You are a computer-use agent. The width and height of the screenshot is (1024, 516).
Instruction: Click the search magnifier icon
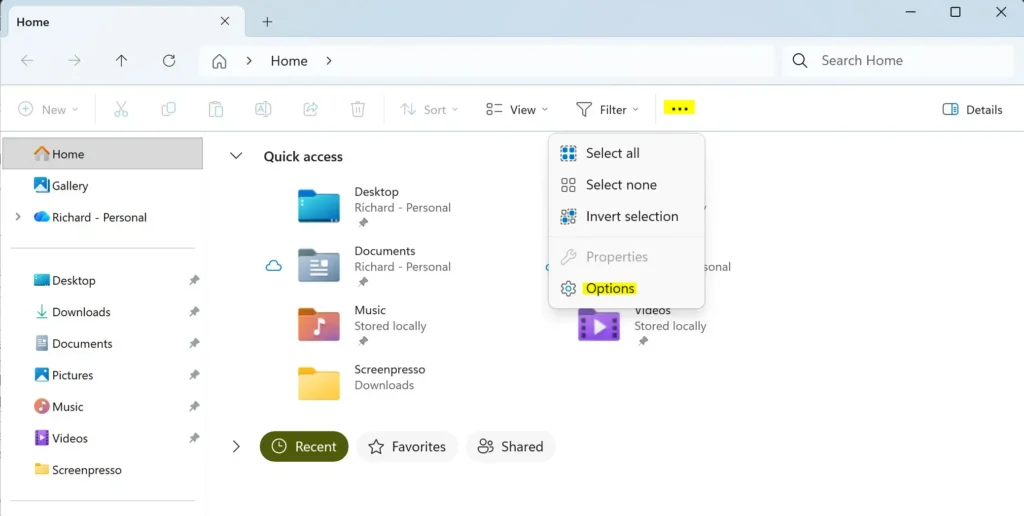pos(800,60)
